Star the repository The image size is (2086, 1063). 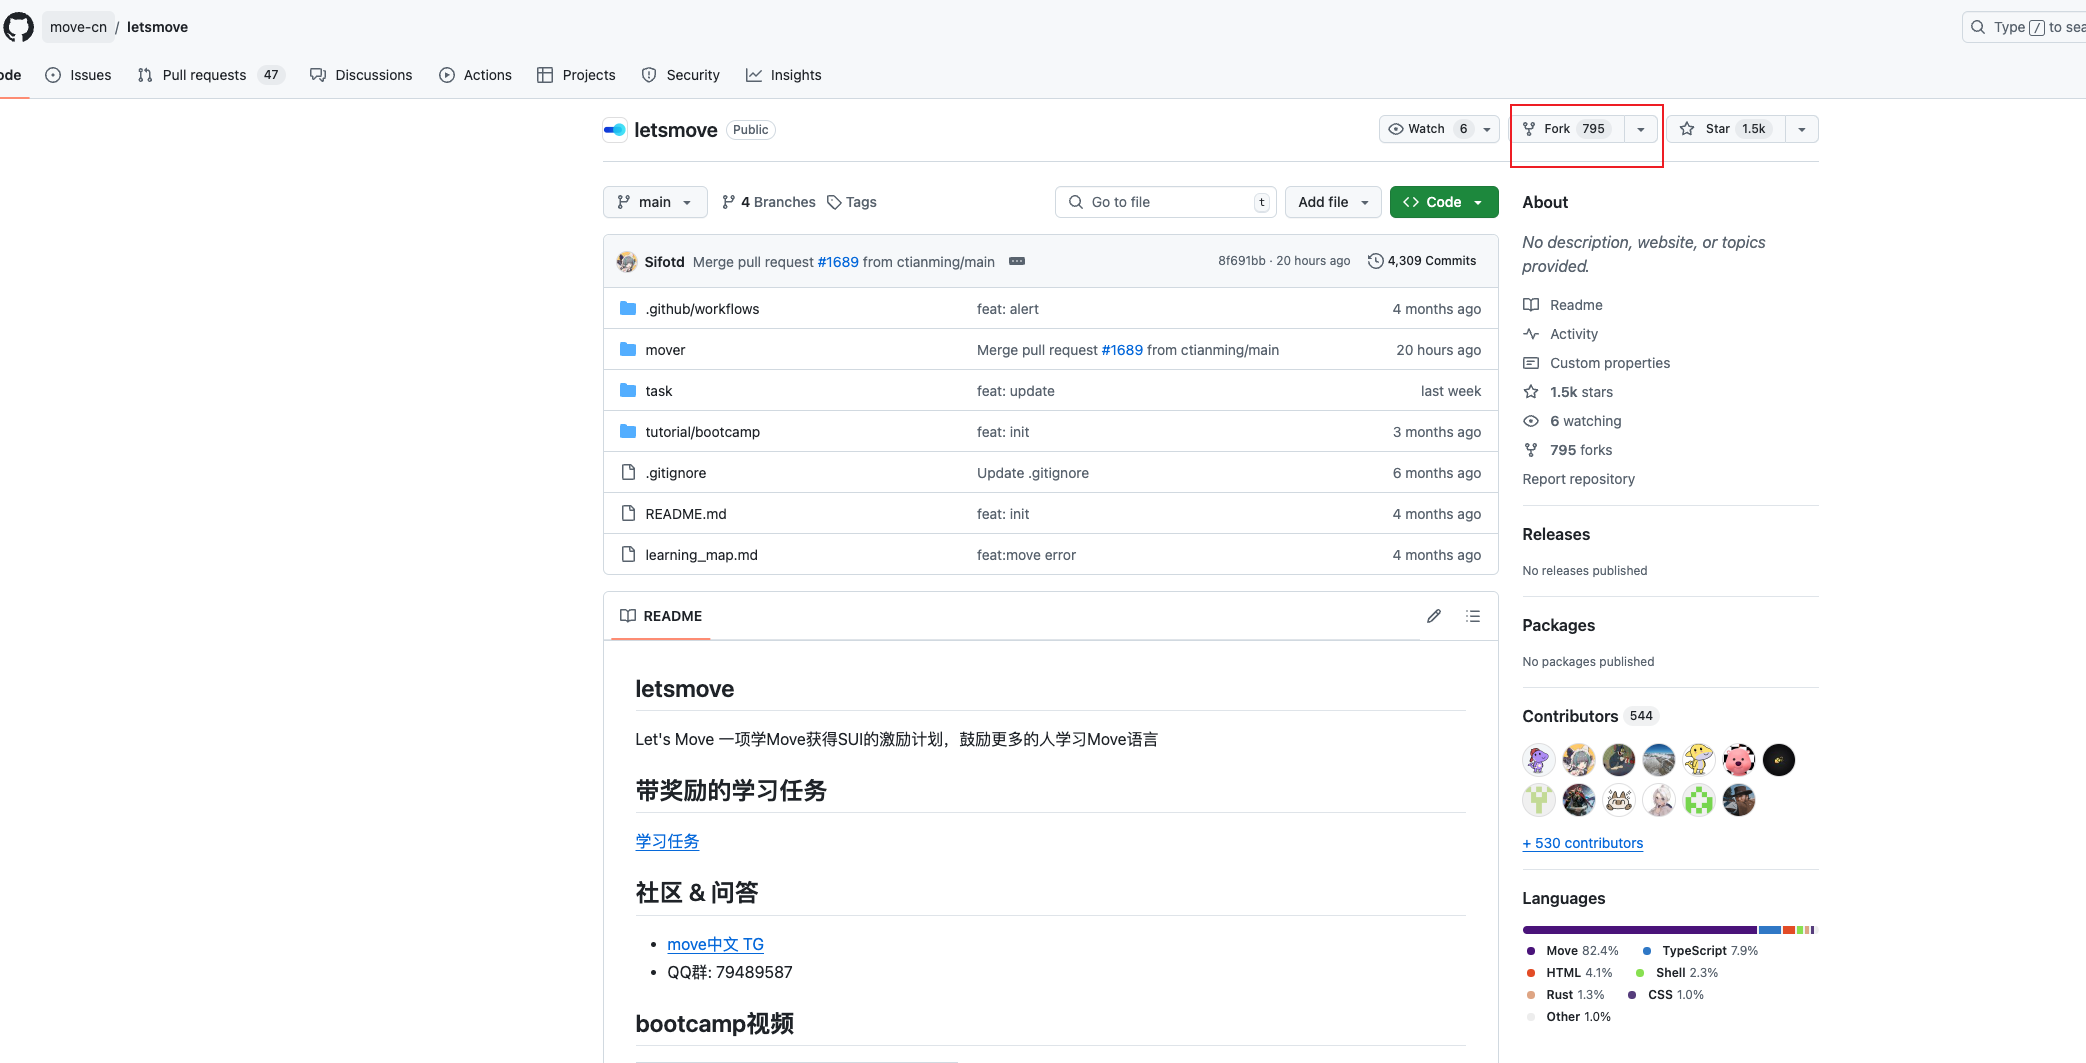[1726, 129]
